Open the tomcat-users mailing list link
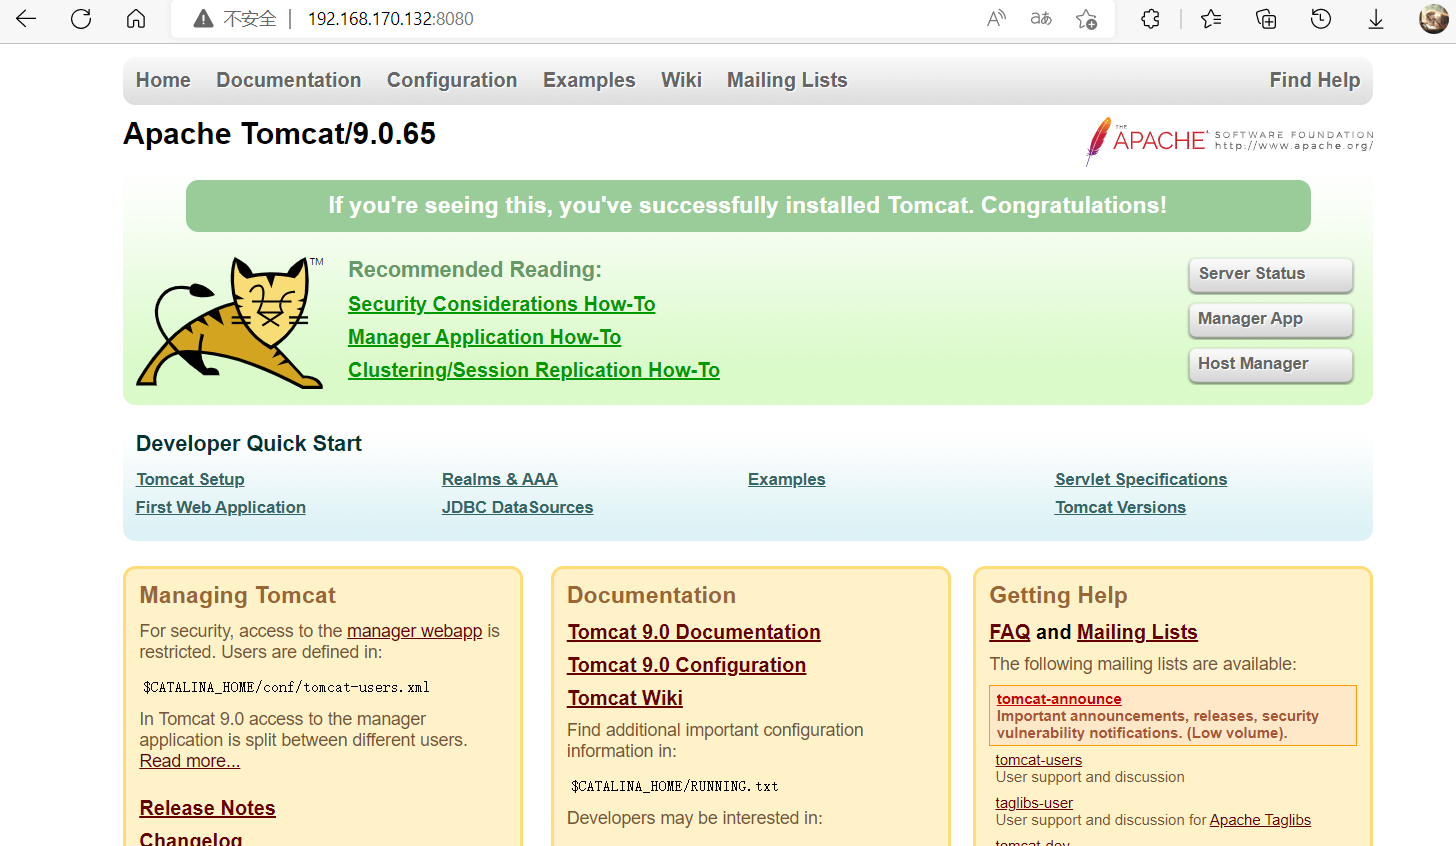 [x=1038, y=760]
